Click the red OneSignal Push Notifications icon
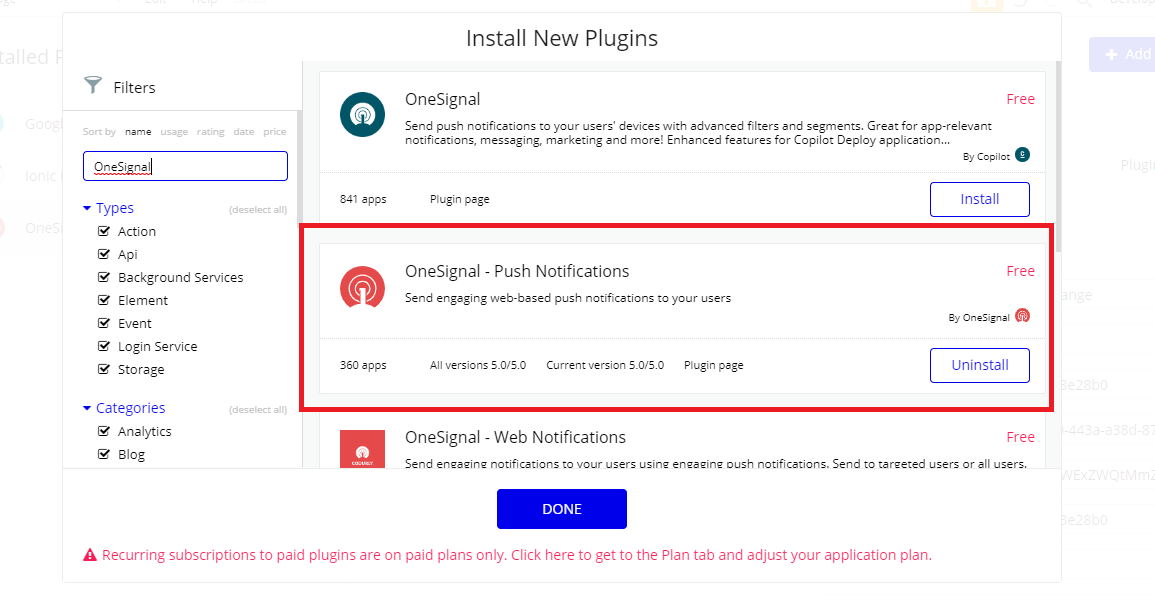 361,287
